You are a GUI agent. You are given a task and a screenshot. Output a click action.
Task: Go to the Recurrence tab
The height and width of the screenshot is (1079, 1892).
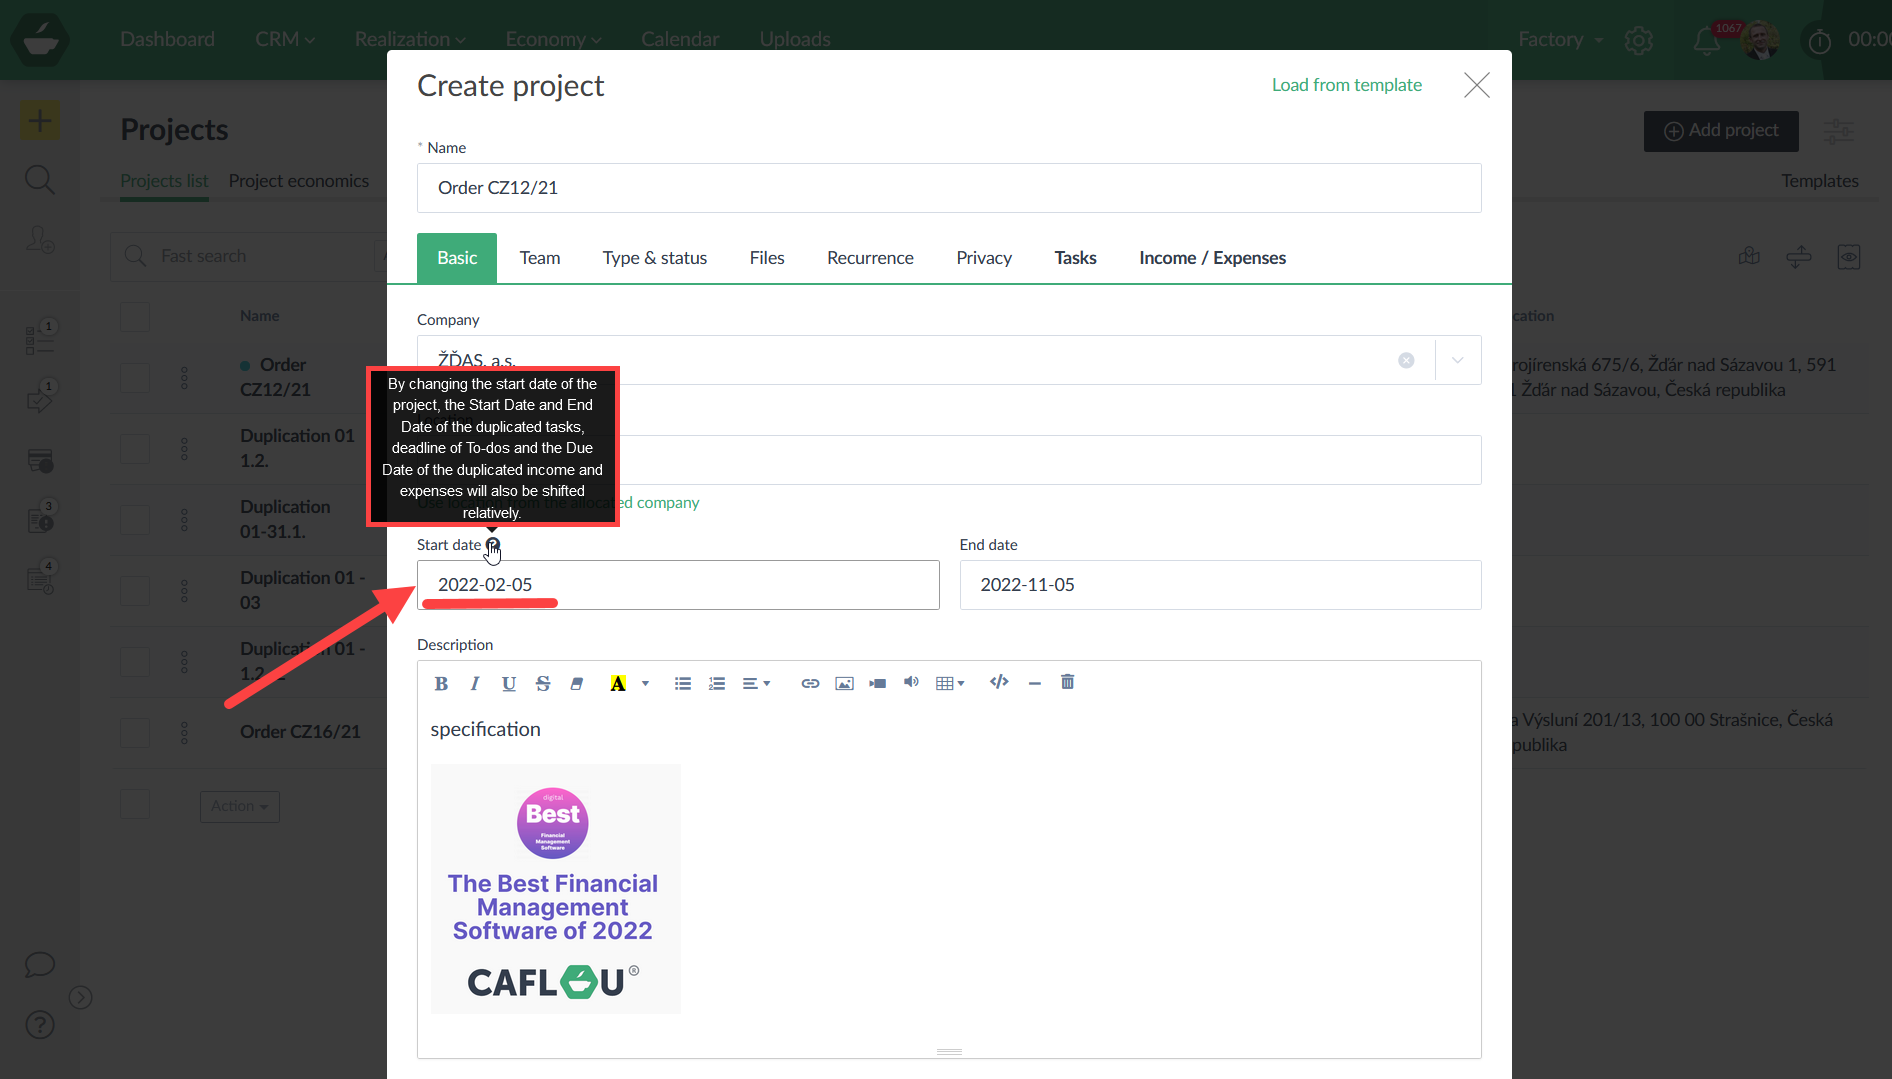tap(870, 258)
